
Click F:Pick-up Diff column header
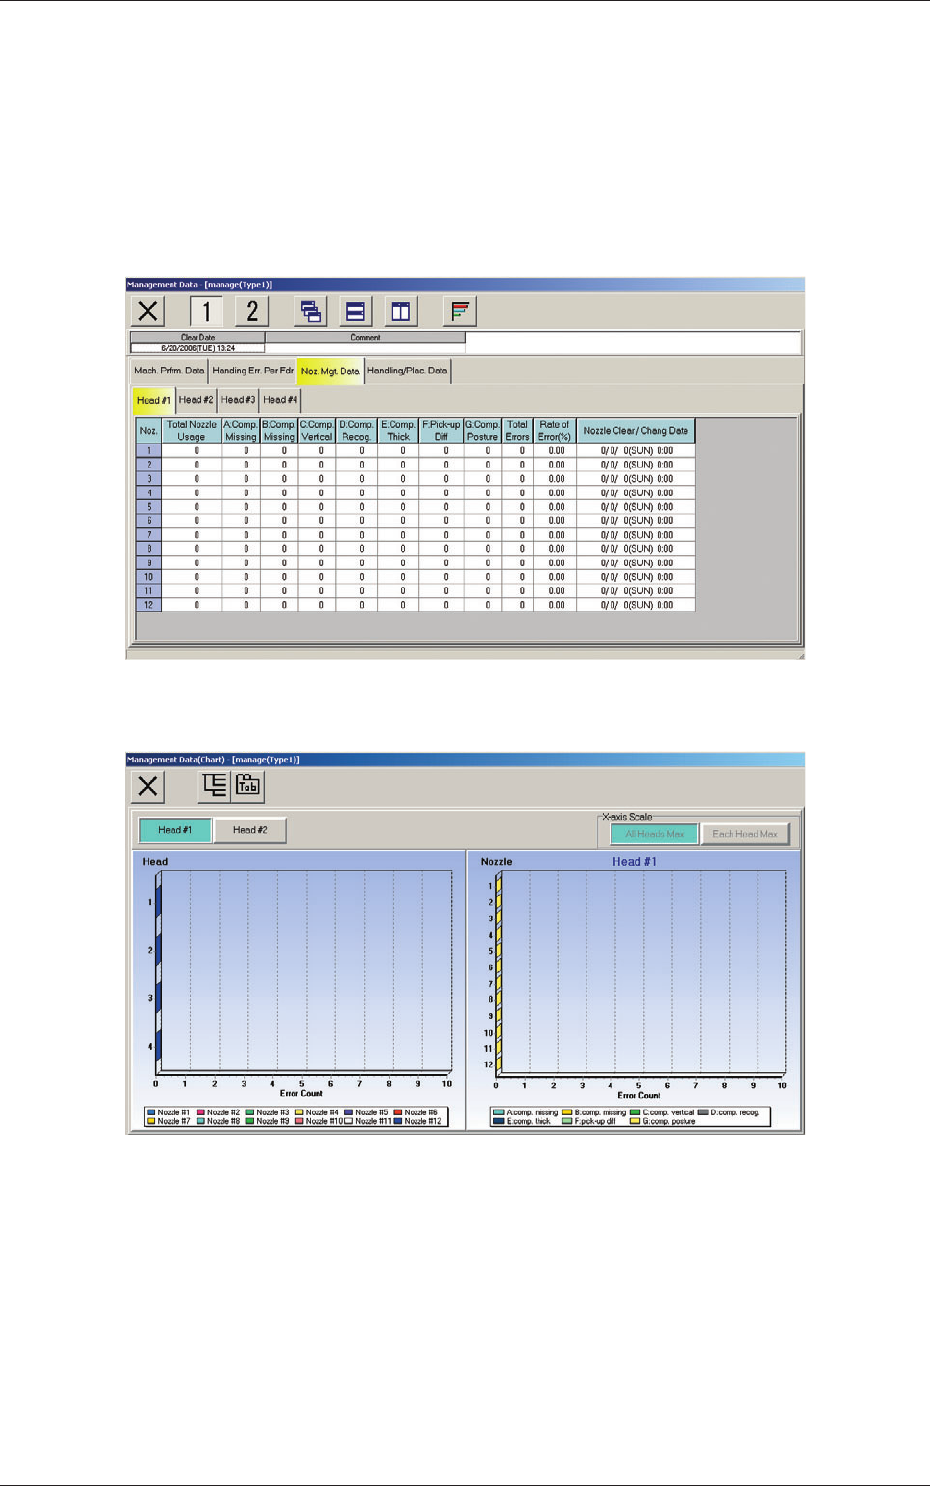click(x=441, y=431)
